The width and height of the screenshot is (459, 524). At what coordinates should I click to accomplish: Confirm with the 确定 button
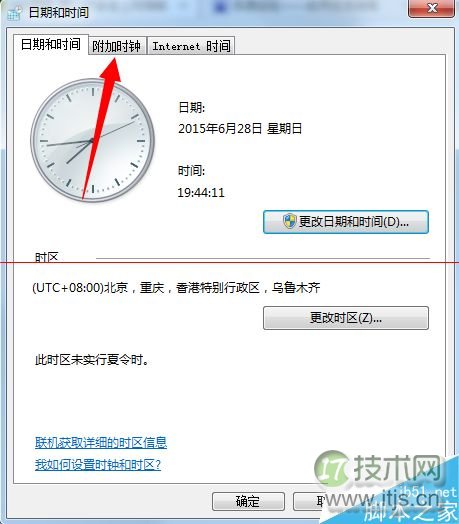(x=248, y=501)
